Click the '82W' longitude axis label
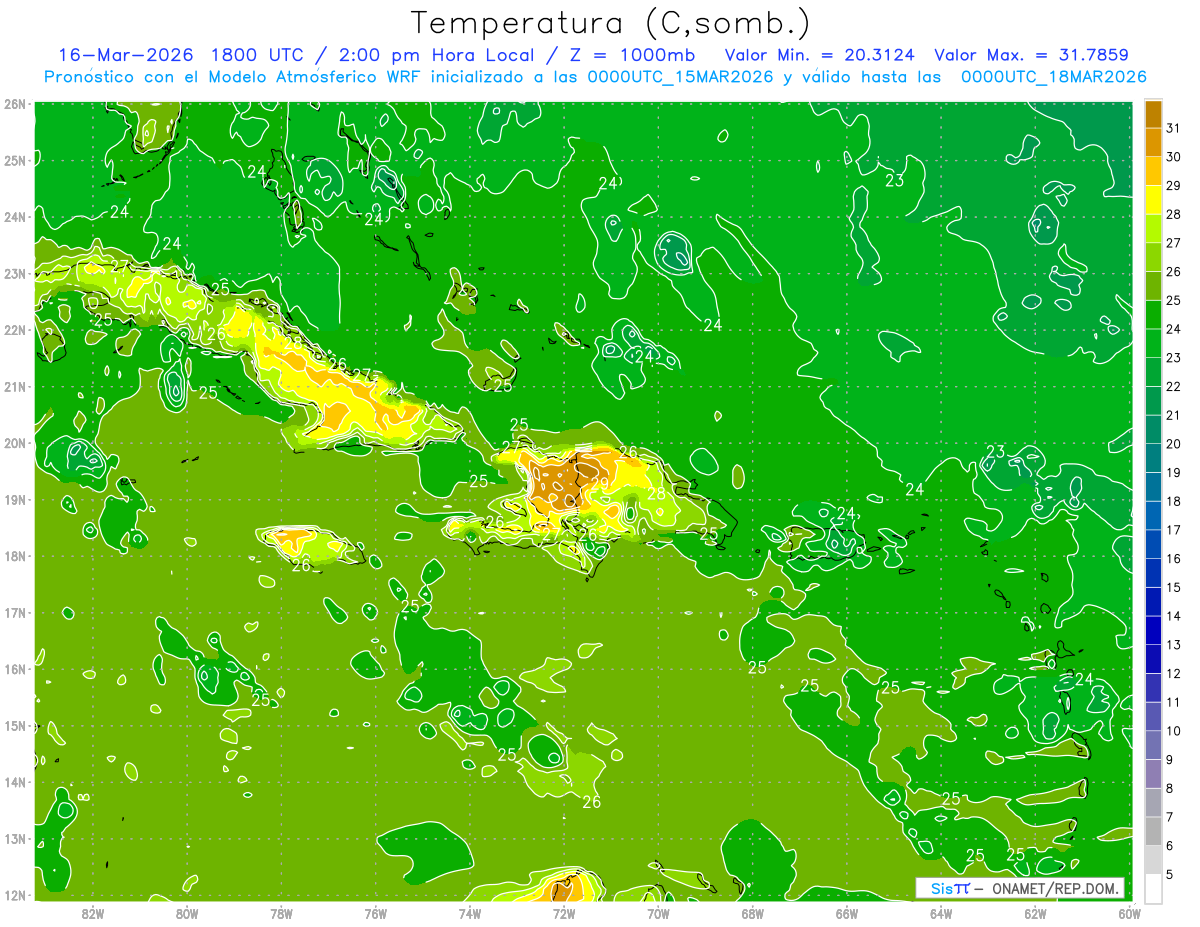This screenshot has height=927, width=1200. (93, 913)
